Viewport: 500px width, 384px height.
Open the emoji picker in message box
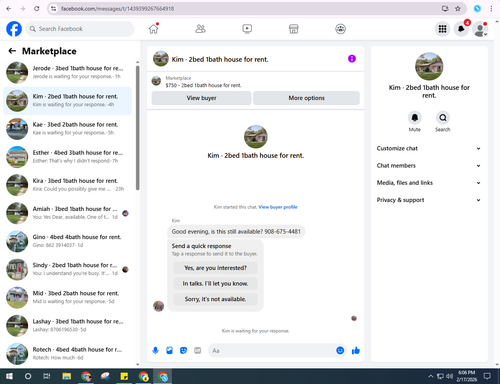pyautogui.click(x=340, y=350)
